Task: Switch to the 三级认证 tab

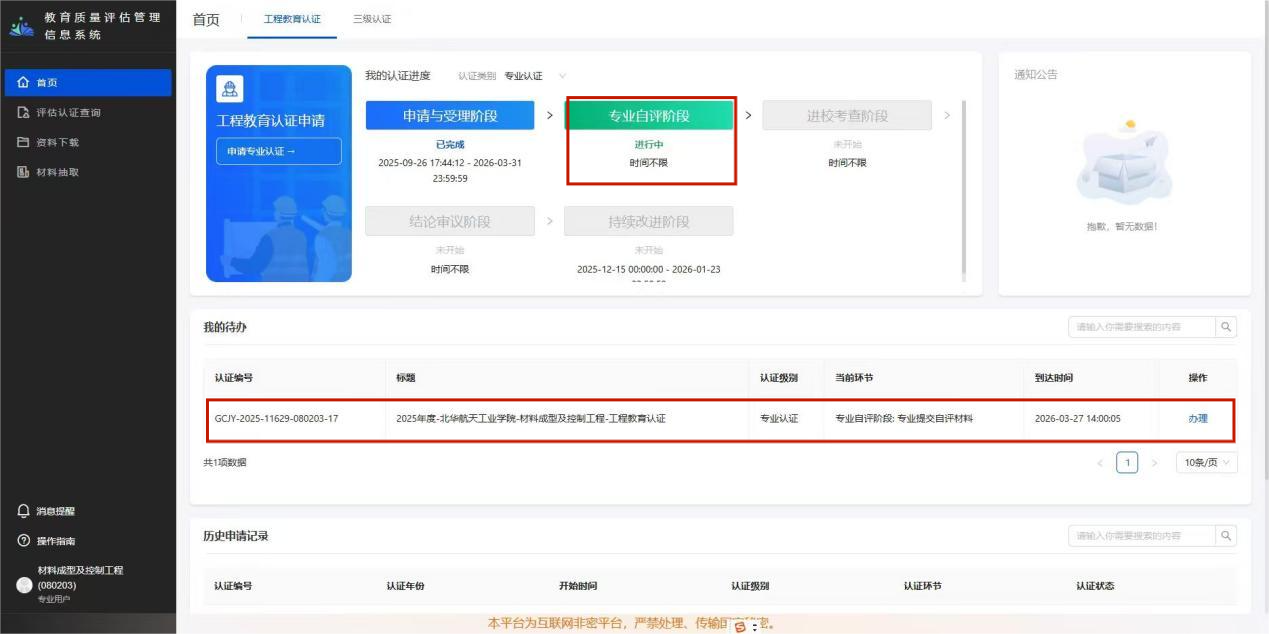Action: (372, 19)
